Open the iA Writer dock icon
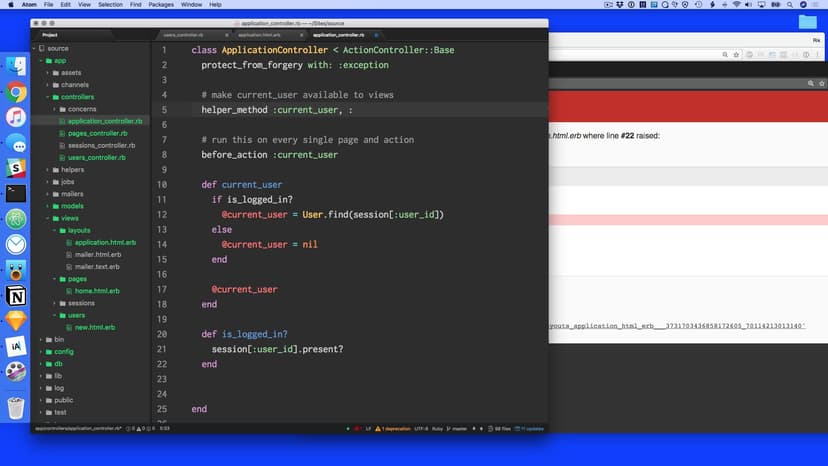The width and height of the screenshot is (828, 466). coord(16,346)
